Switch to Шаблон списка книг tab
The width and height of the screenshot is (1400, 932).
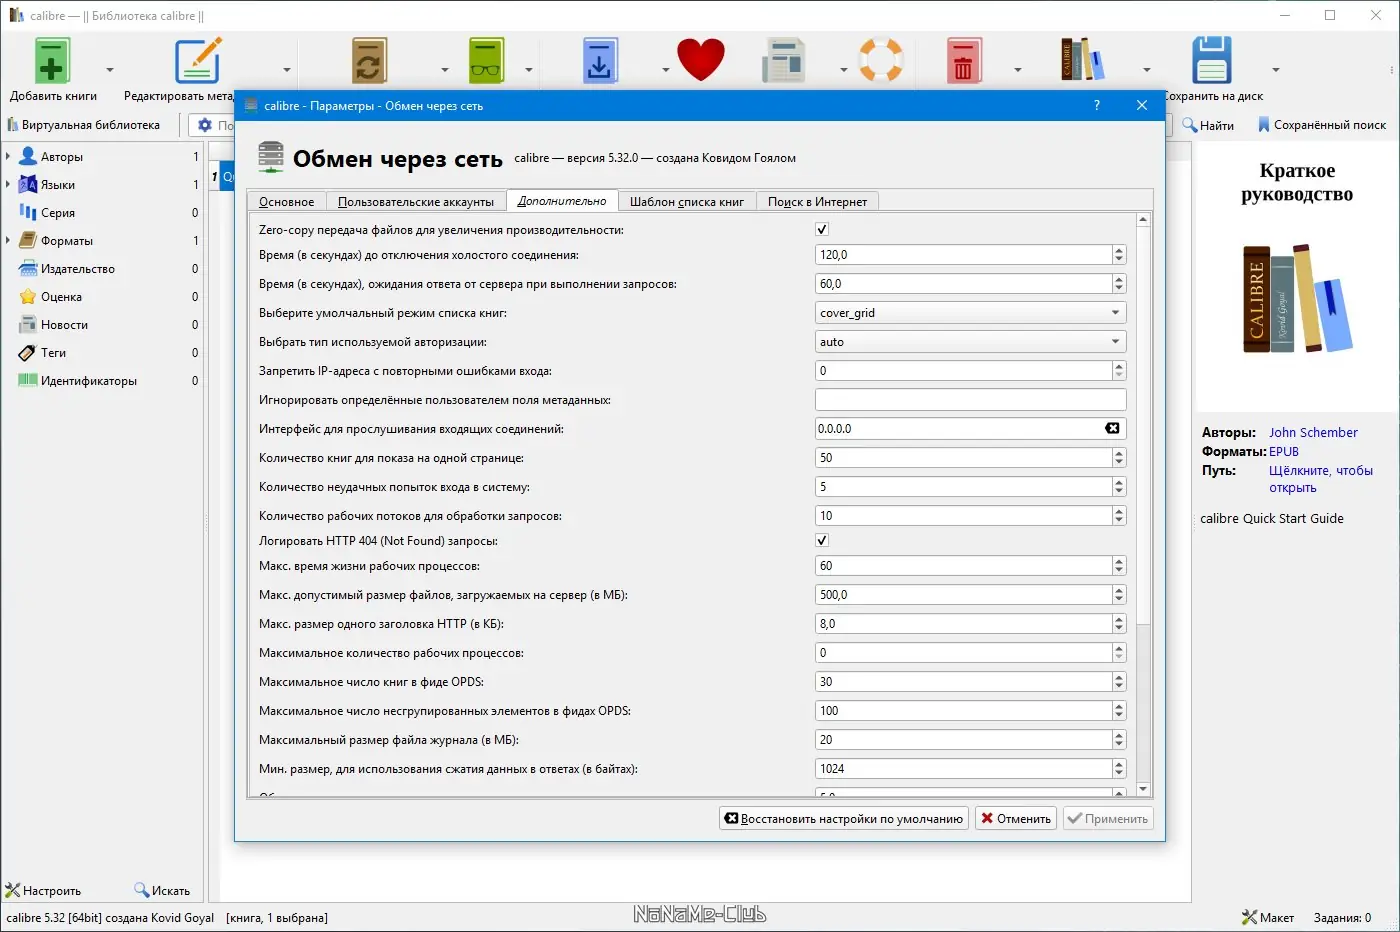click(x=687, y=201)
